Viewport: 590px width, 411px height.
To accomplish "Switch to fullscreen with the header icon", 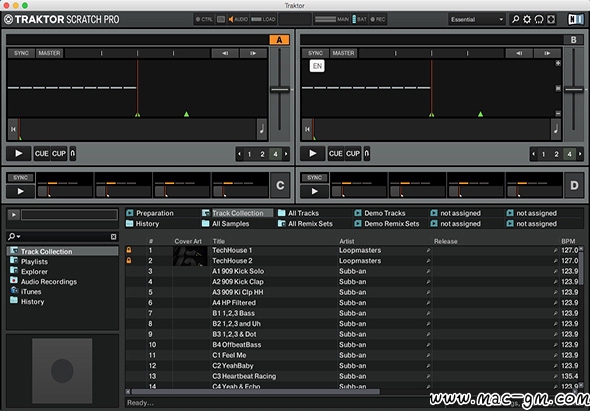I will pos(551,19).
